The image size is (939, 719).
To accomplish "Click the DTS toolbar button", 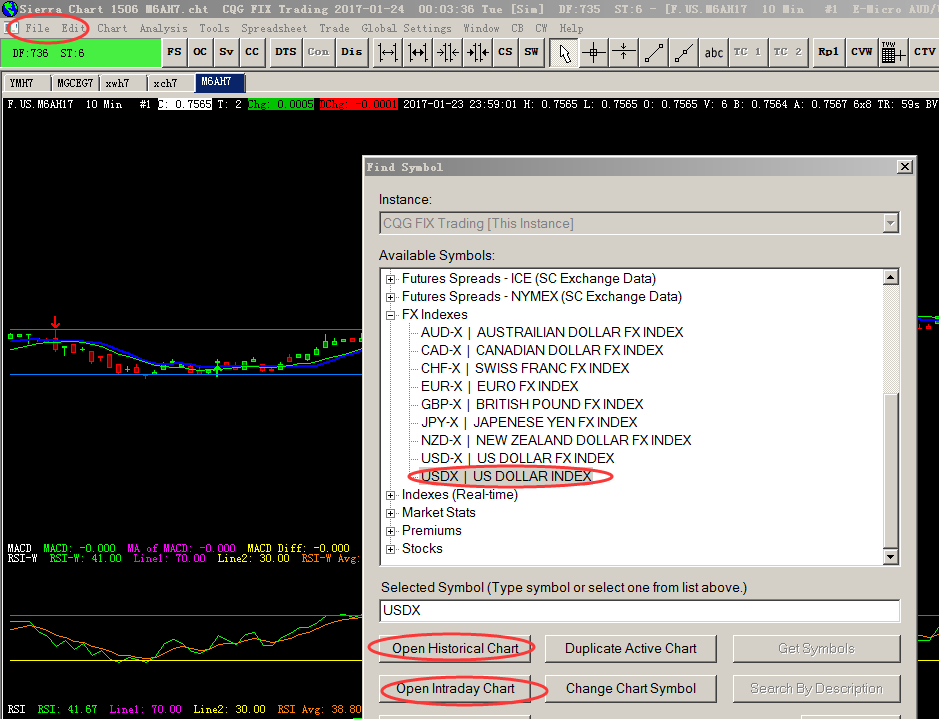I will point(286,51).
